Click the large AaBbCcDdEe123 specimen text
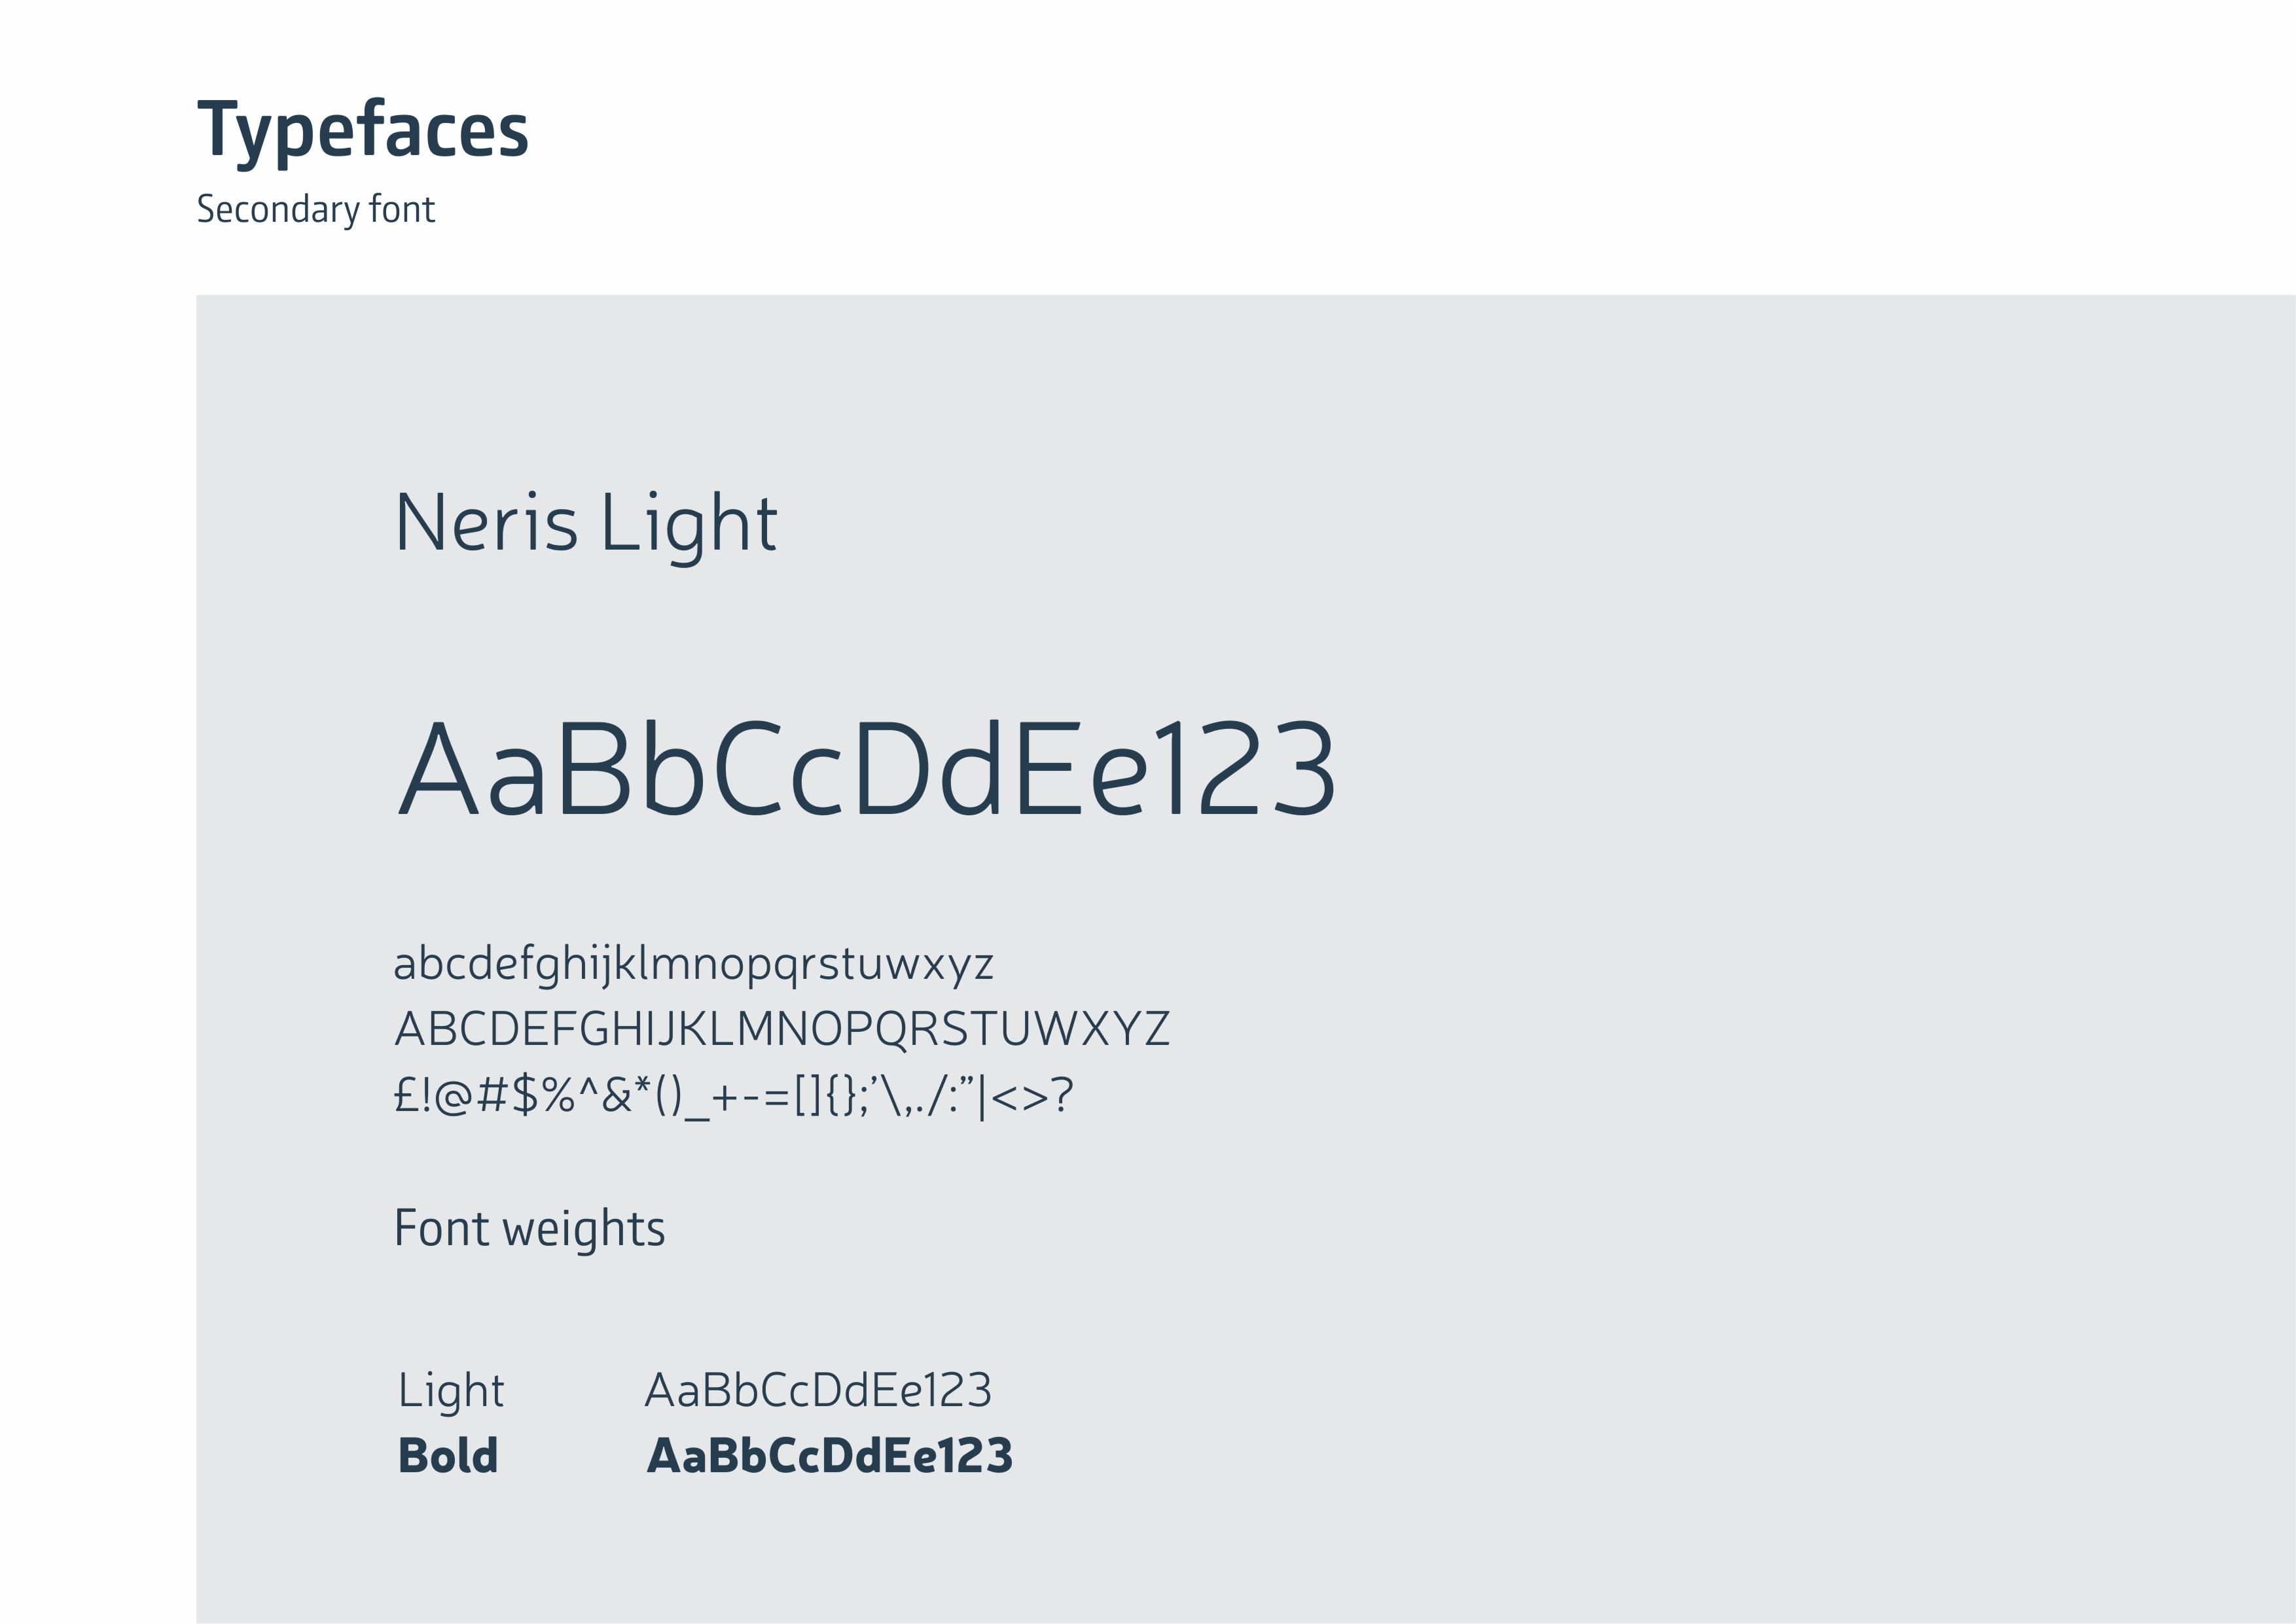The height and width of the screenshot is (1624, 2296). 866,769
